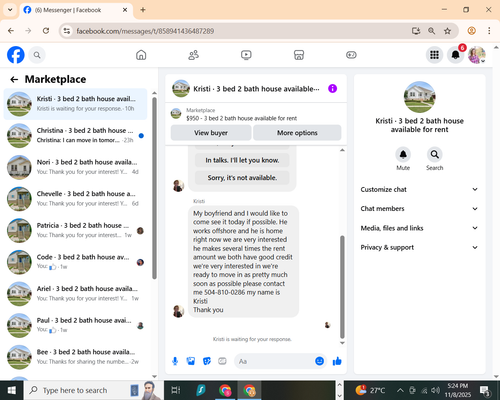The height and width of the screenshot is (400, 500).
Task: Open the Facebook logo home link
Action: tap(16, 55)
